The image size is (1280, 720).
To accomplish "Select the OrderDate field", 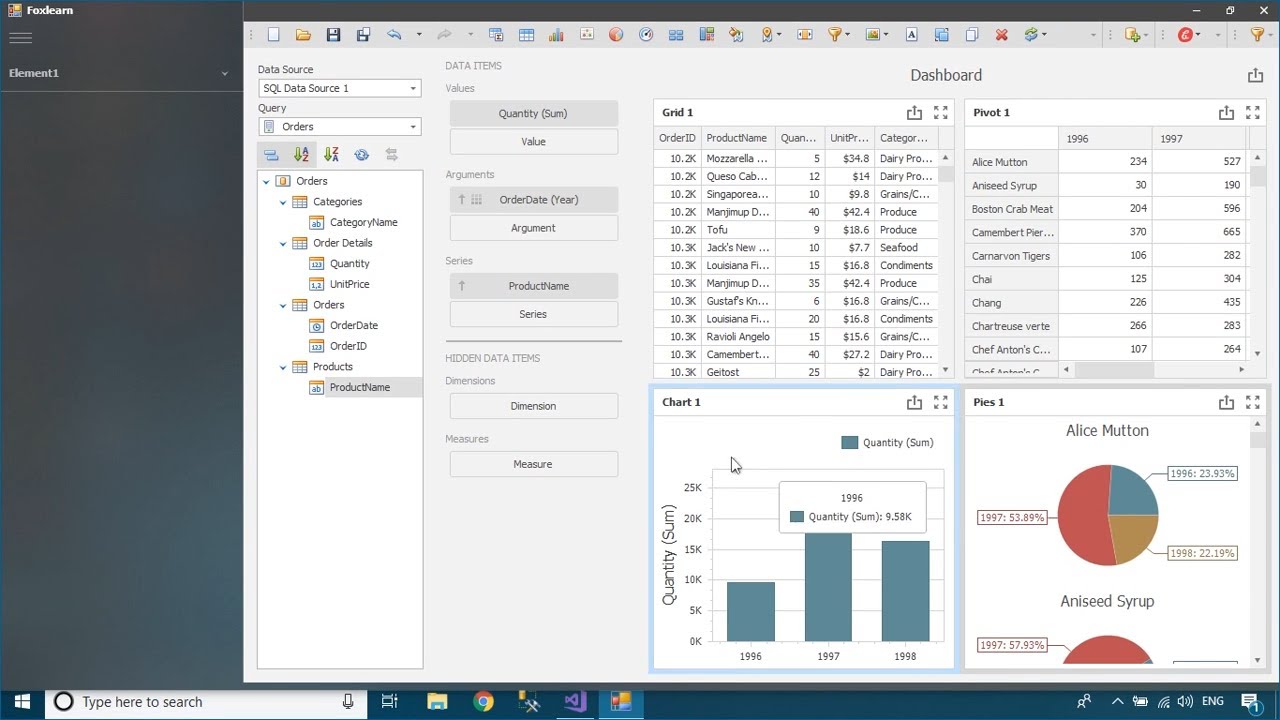I will [353, 325].
